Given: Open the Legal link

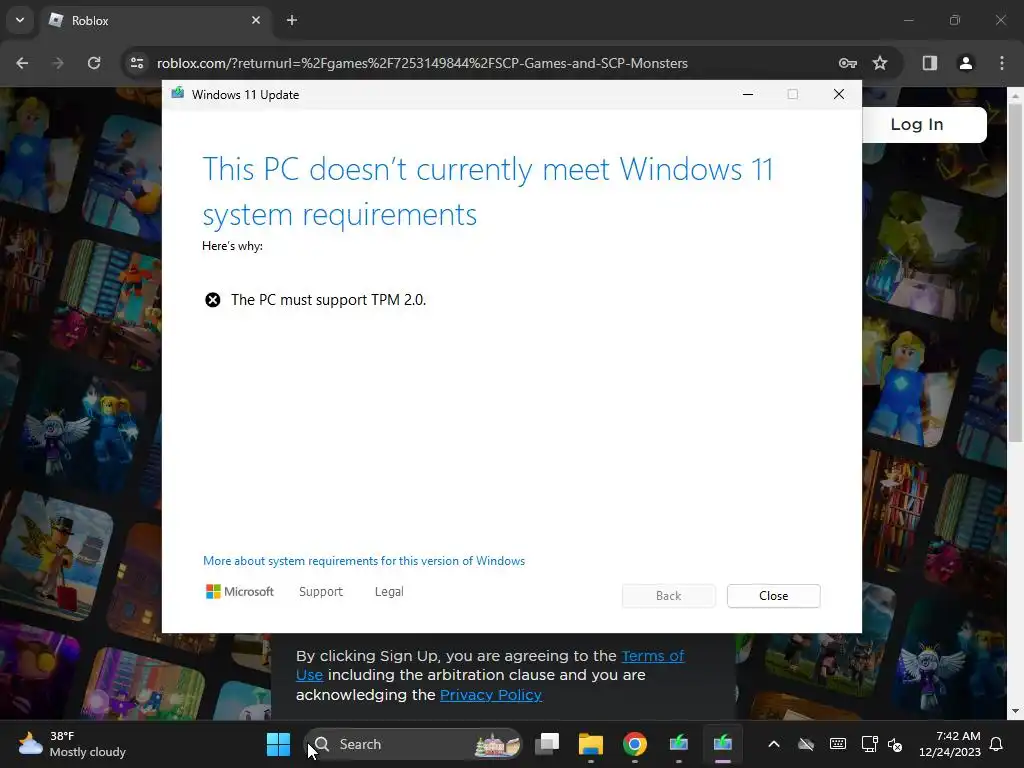Looking at the screenshot, I should pyautogui.click(x=389, y=592).
